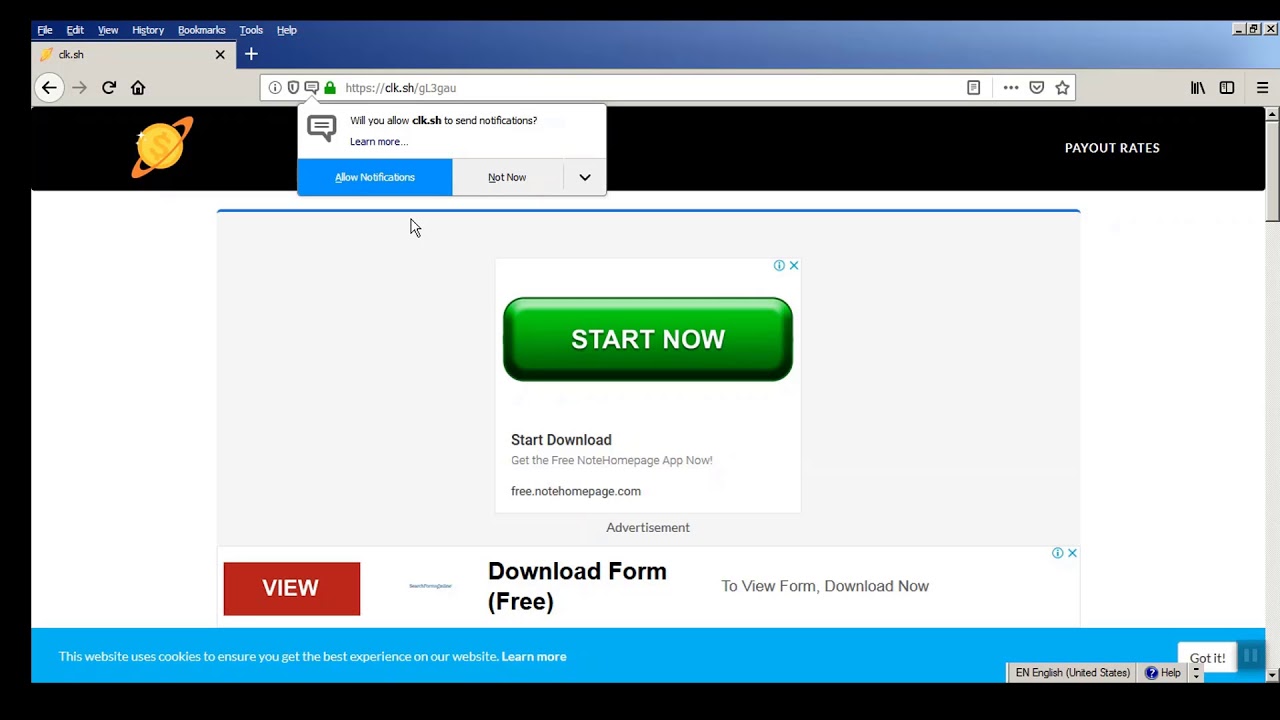Close the clk.sh tab
Image resolution: width=1280 pixels, height=720 pixels.
(x=220, y=55)
